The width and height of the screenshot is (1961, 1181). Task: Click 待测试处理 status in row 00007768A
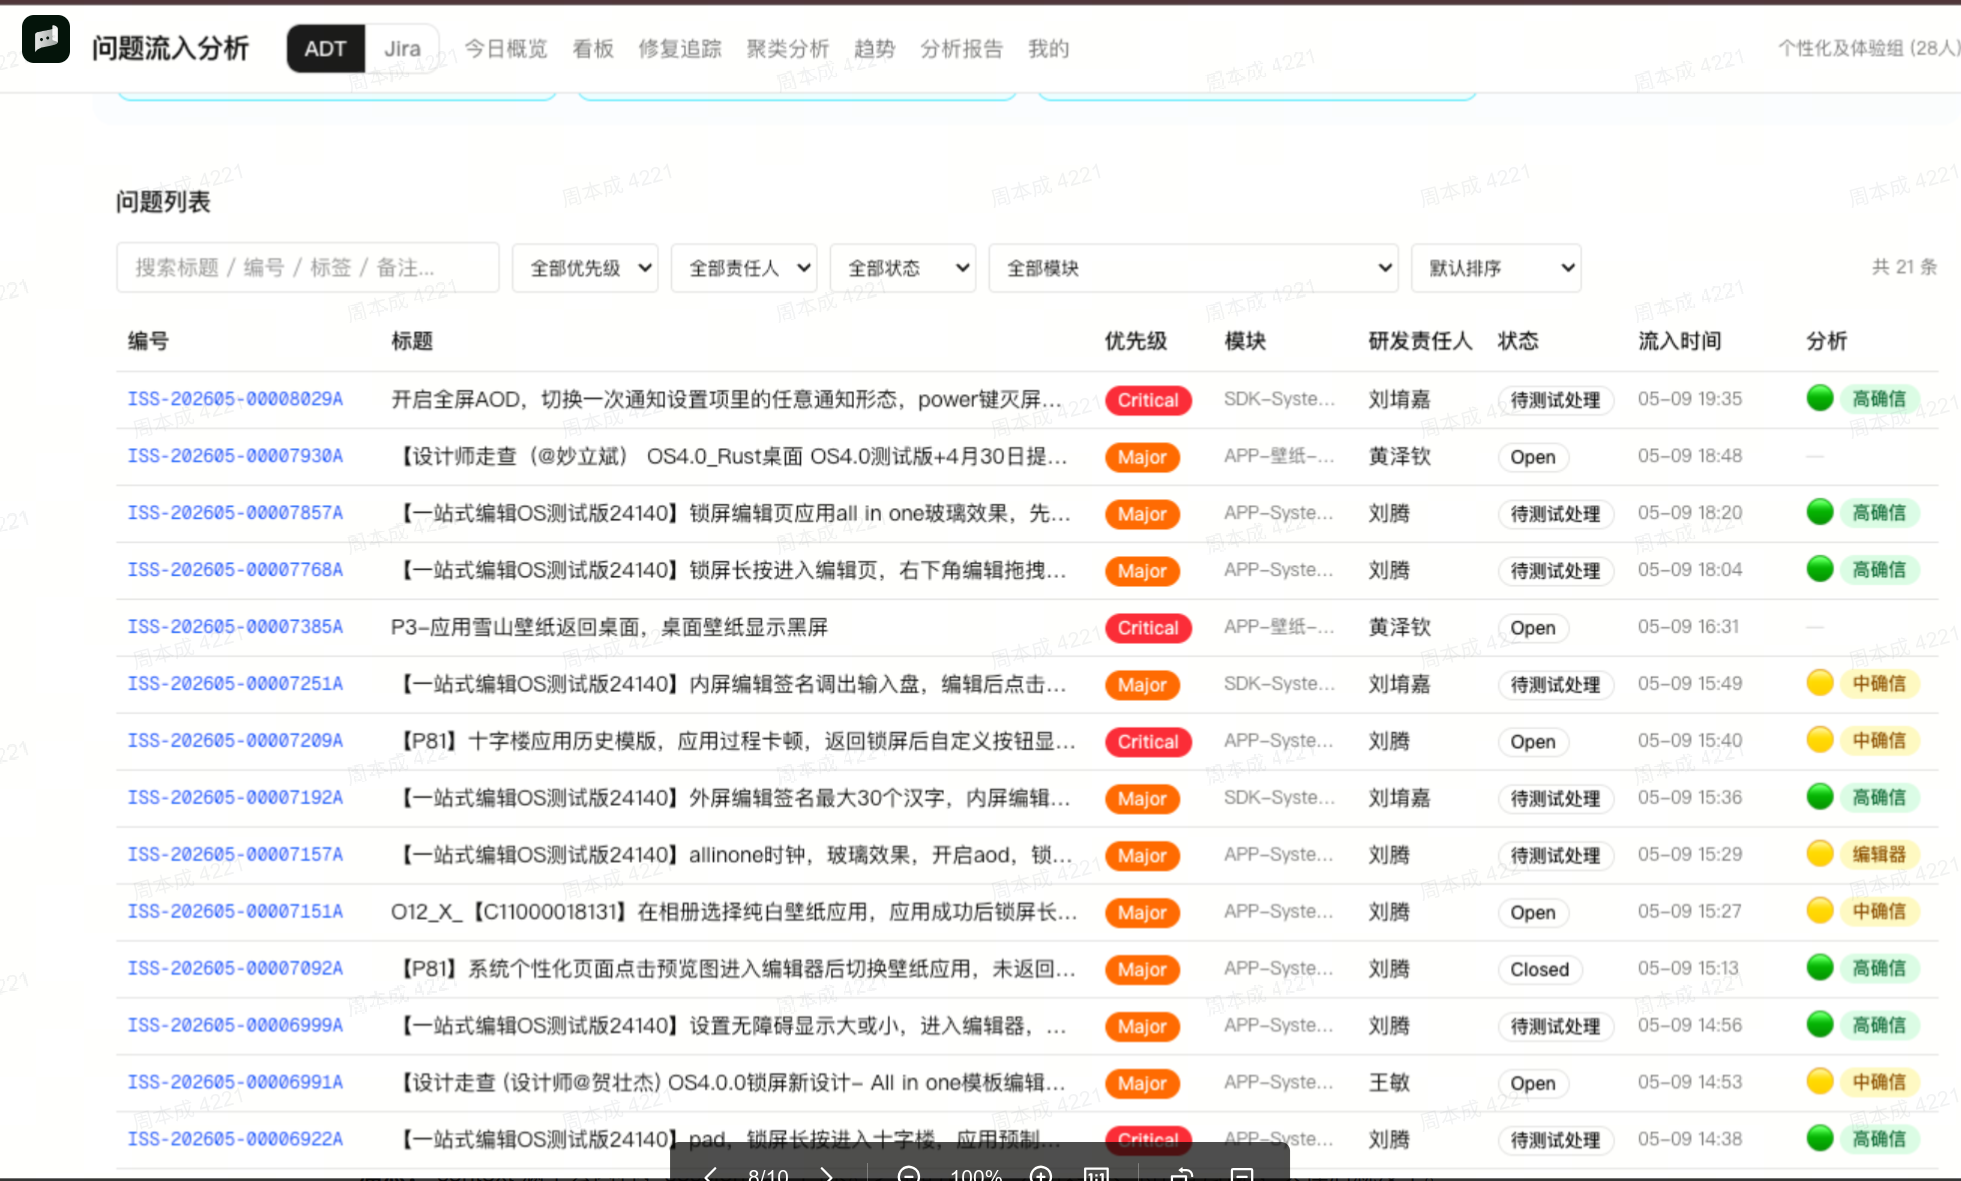1555,571
